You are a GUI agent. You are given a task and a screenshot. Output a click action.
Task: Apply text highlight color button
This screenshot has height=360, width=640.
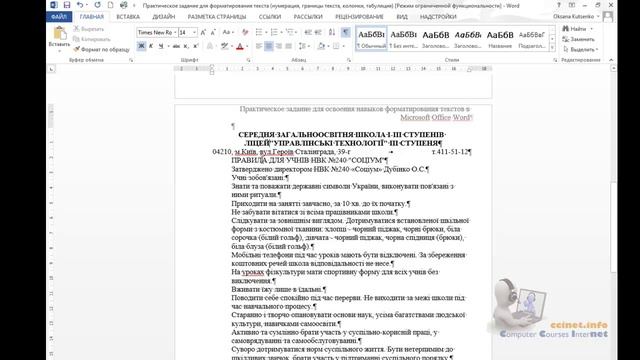224,46
